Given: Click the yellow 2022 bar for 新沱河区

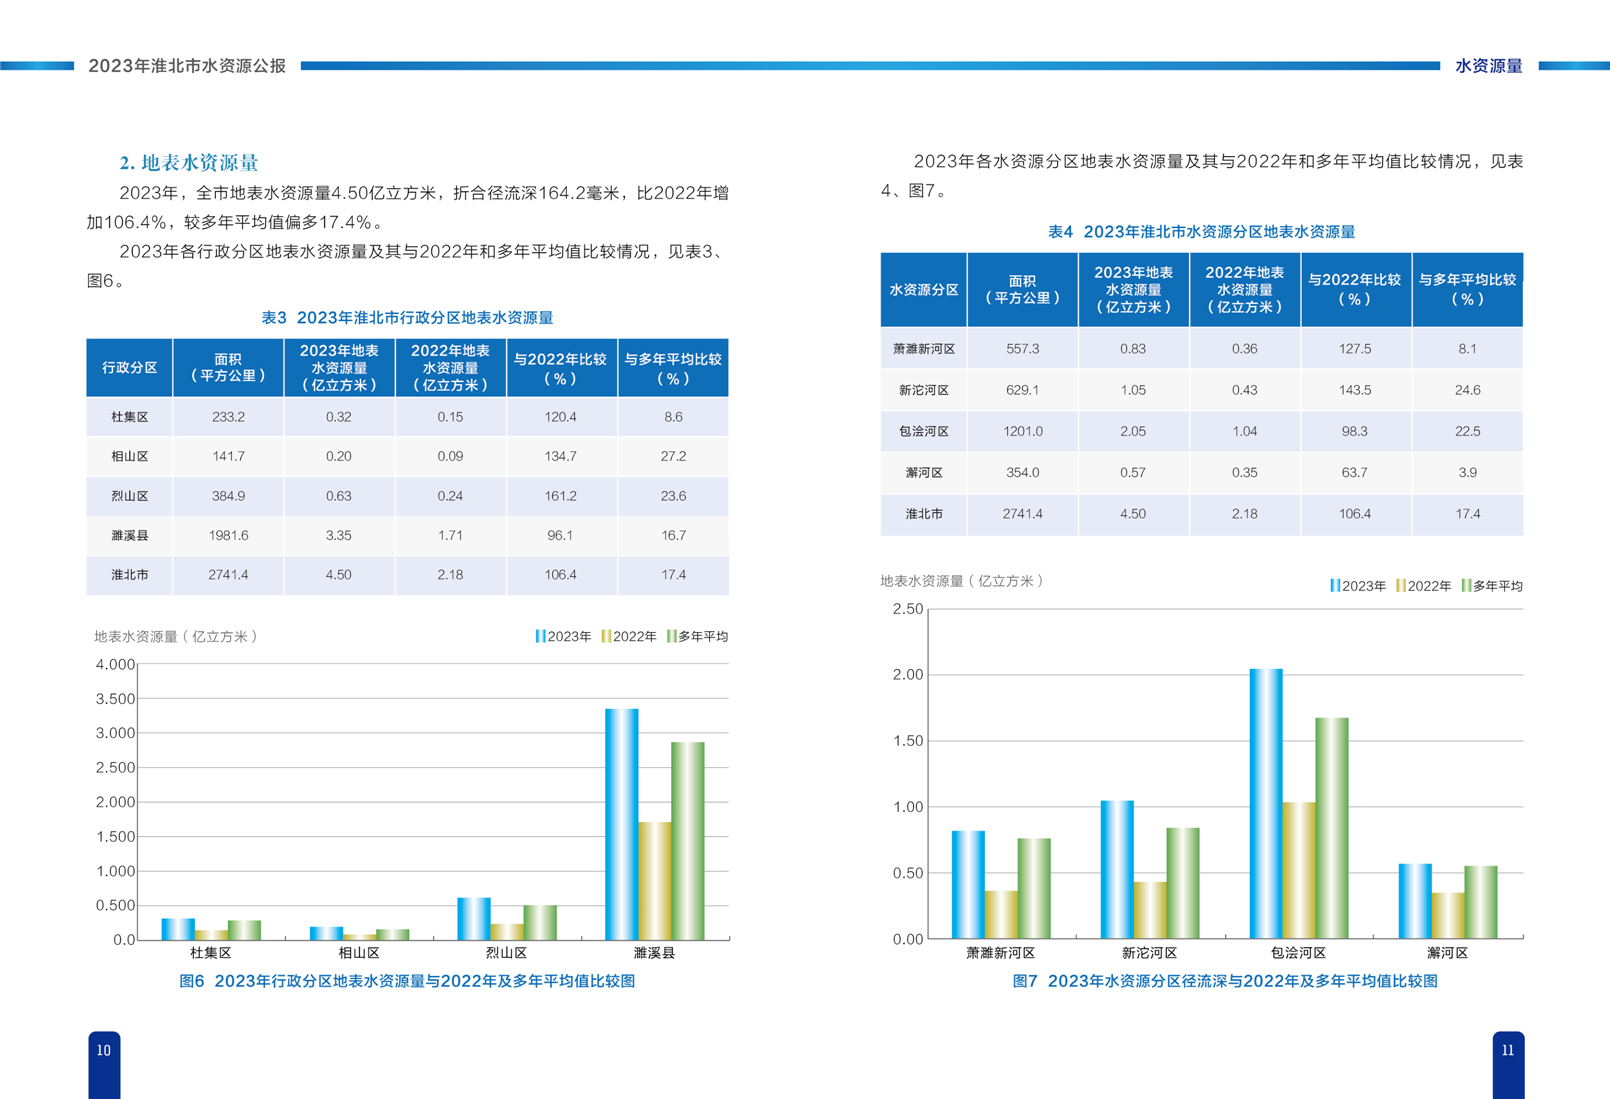Looking at the screenshot, I should (1150, 910).
